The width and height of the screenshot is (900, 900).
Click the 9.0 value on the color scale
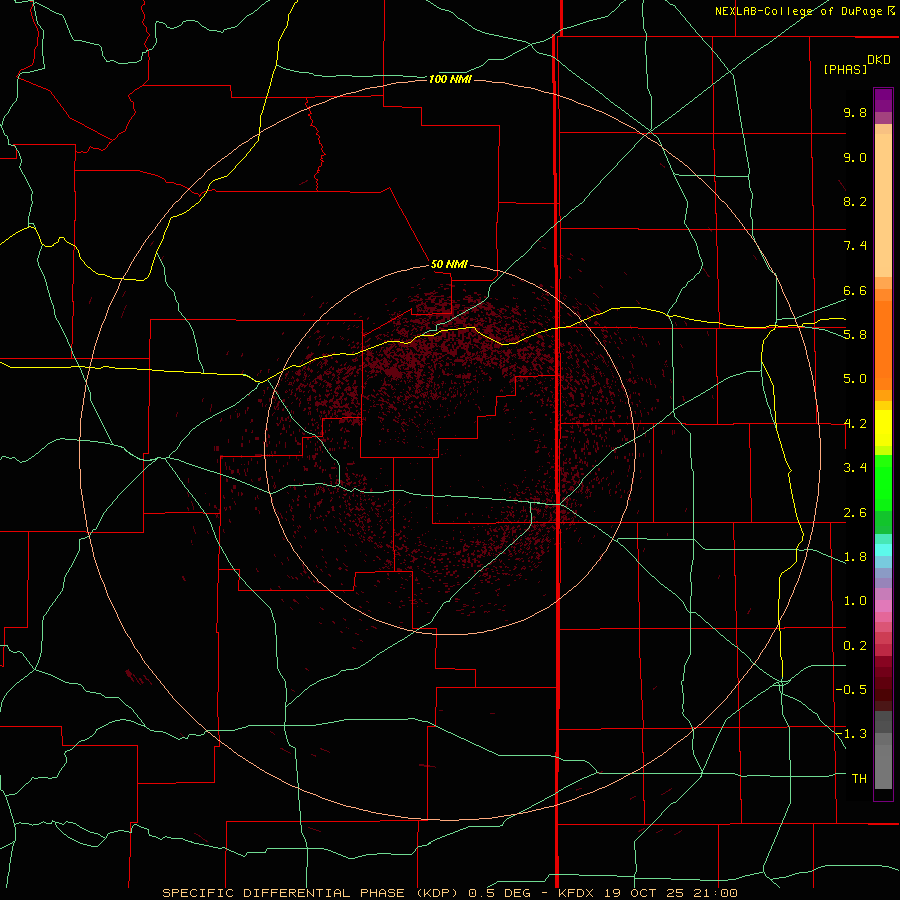855,157
